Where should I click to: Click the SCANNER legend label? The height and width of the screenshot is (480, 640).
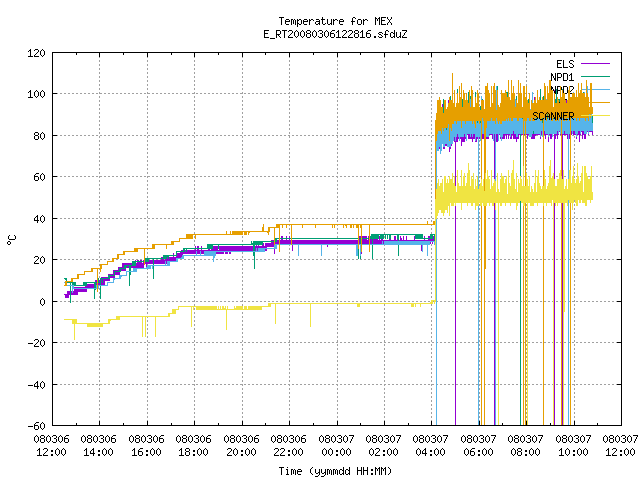[553, 116]
